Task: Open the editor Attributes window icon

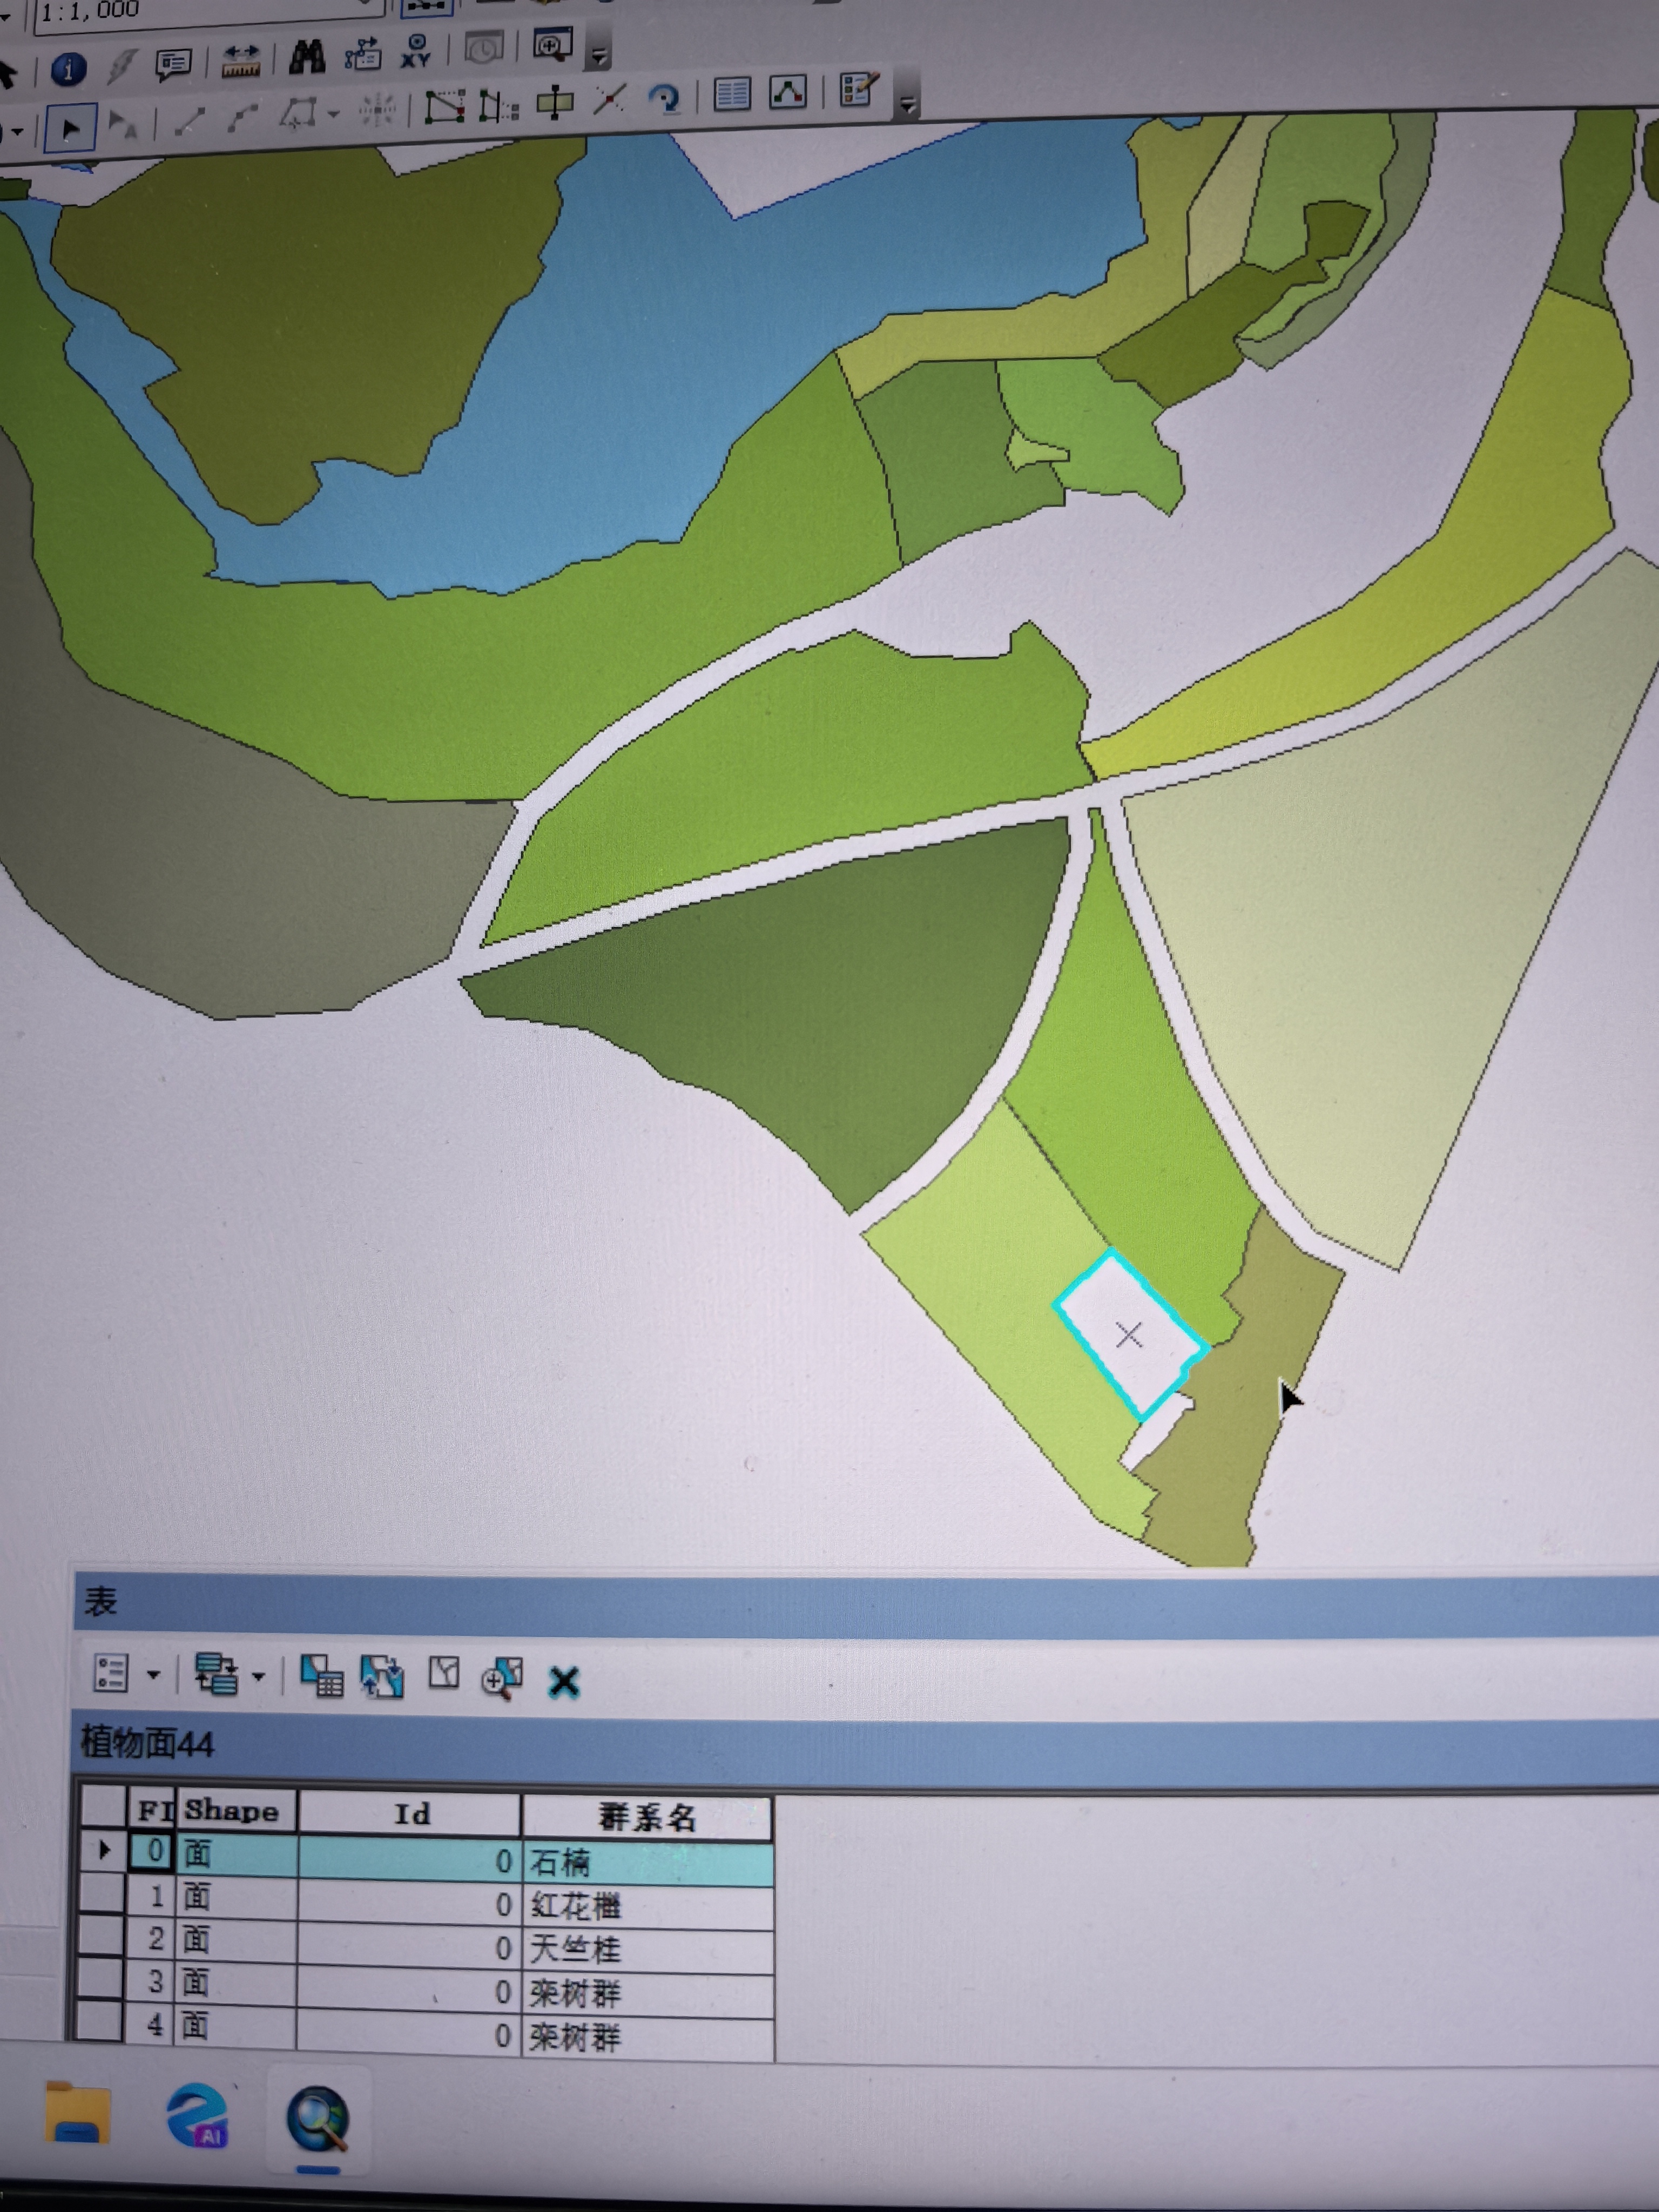Action: click(732, 95)
